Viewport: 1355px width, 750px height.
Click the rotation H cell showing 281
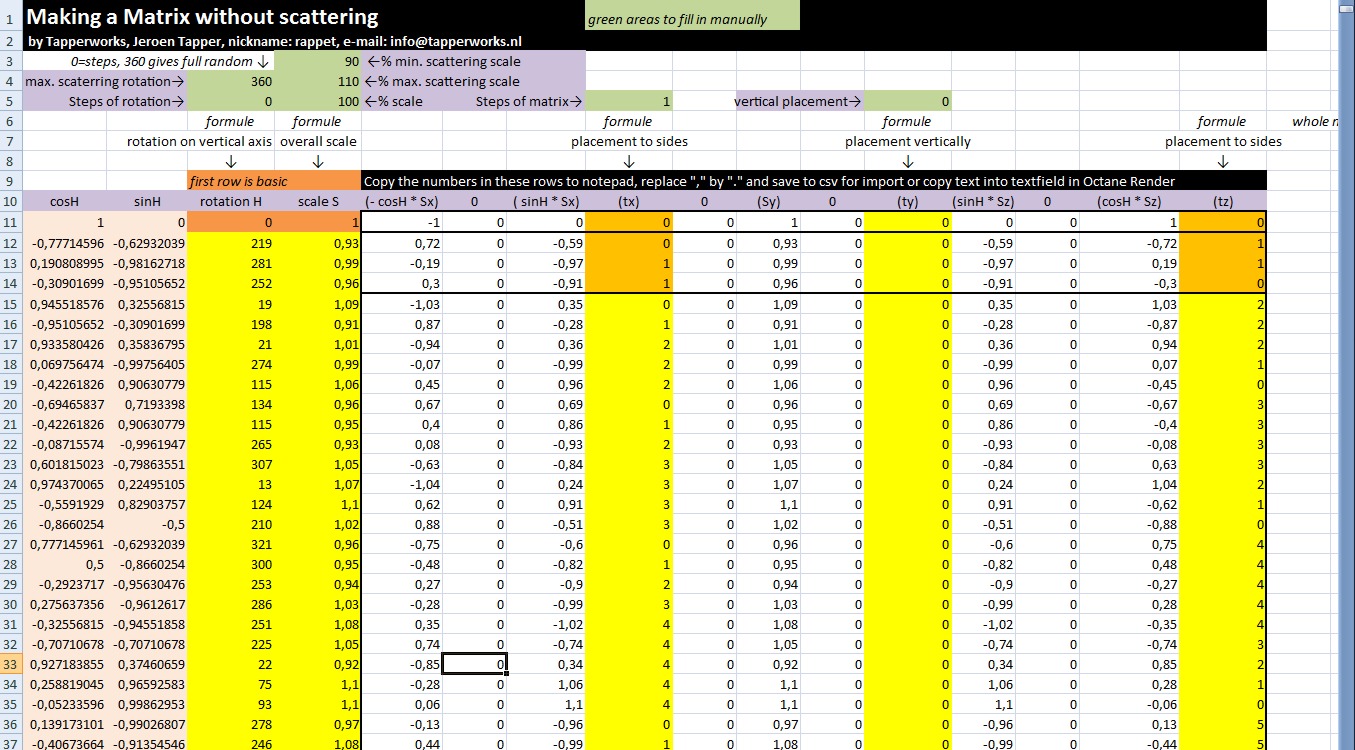coord(230,264)
